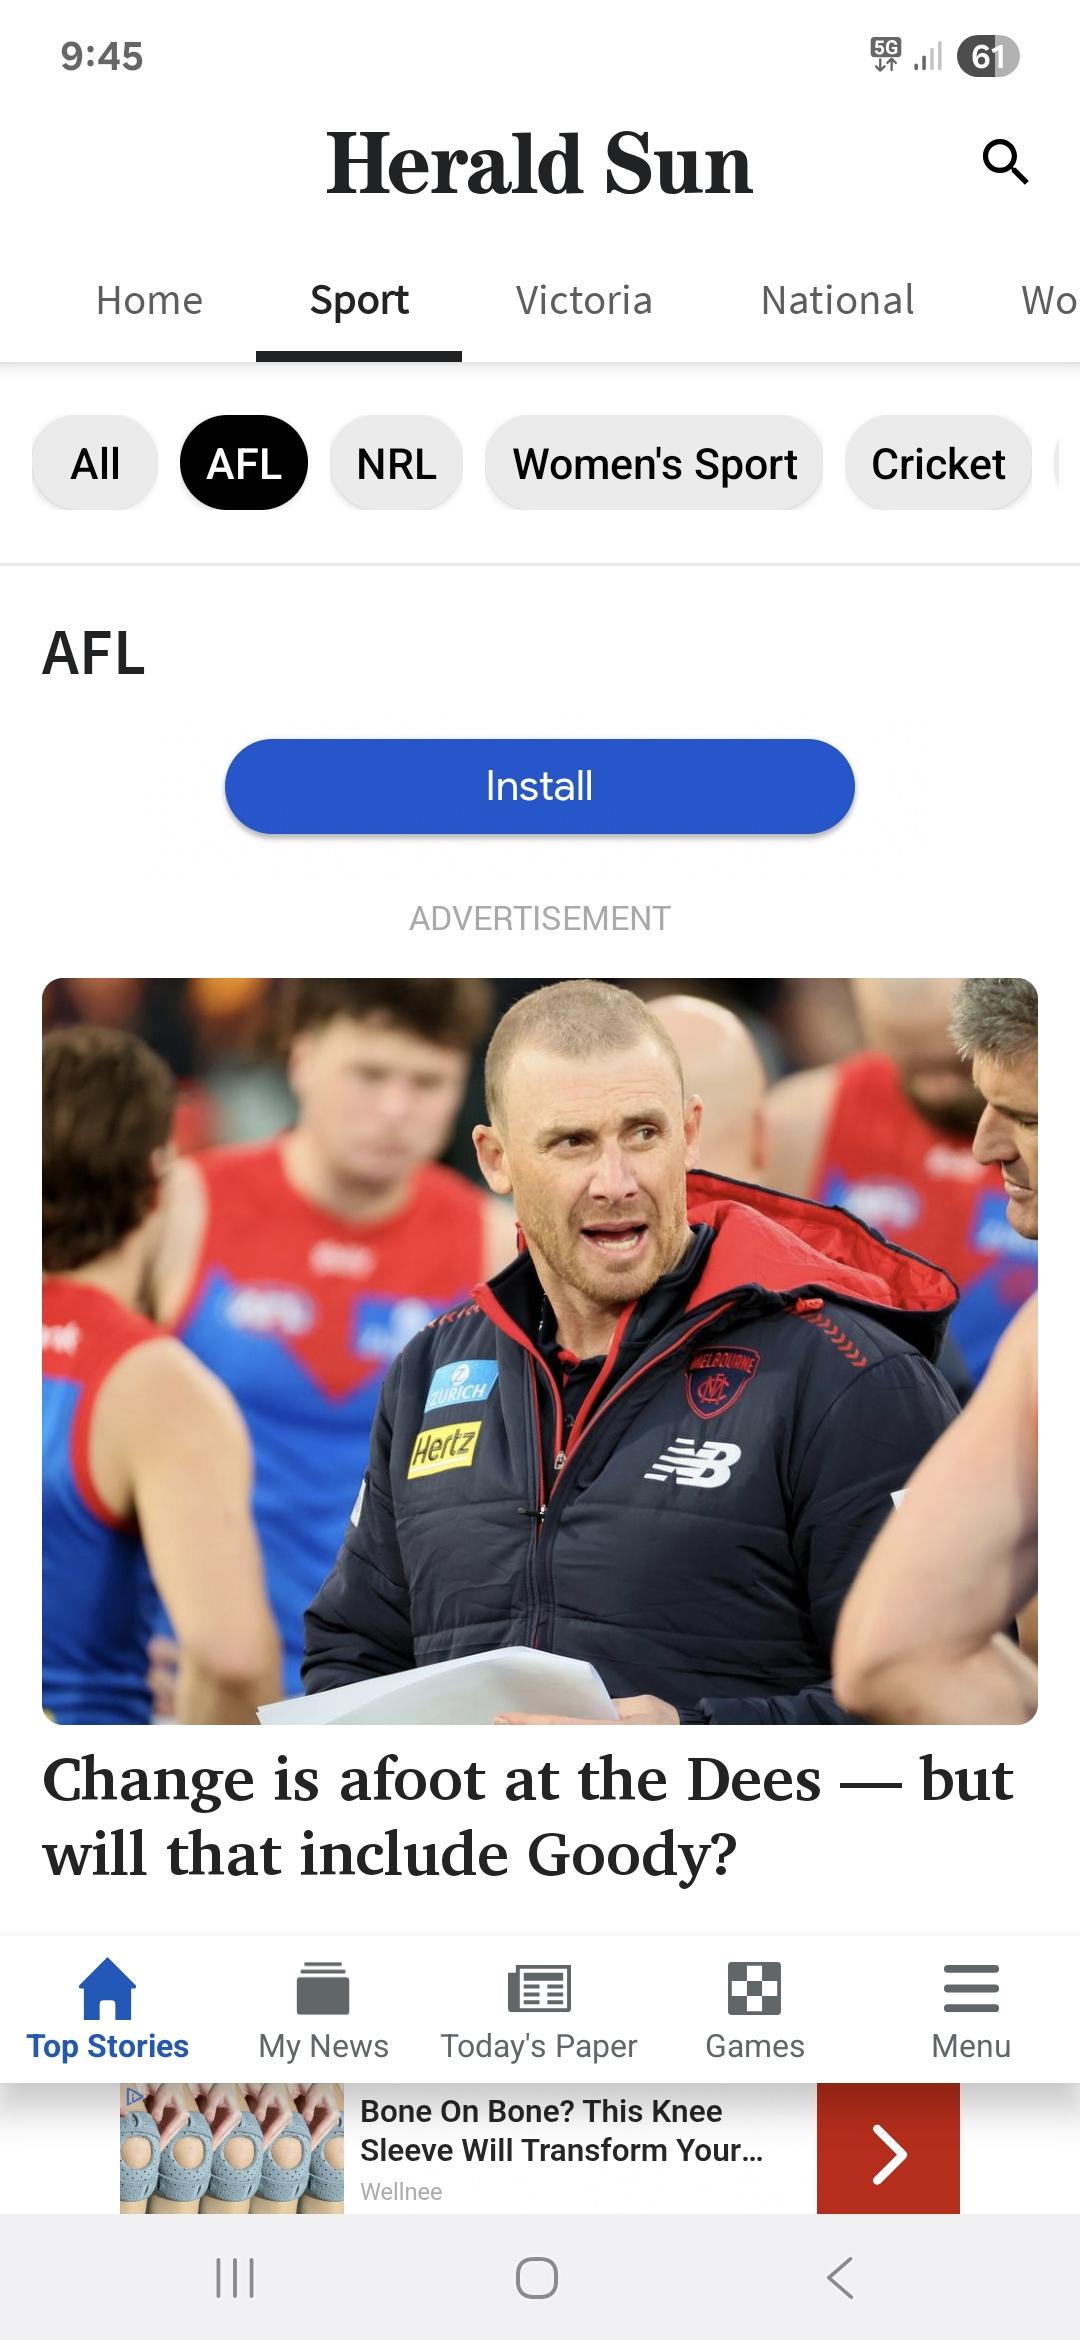
Task: Tap the Android home navigation button
Action: 537,2278
